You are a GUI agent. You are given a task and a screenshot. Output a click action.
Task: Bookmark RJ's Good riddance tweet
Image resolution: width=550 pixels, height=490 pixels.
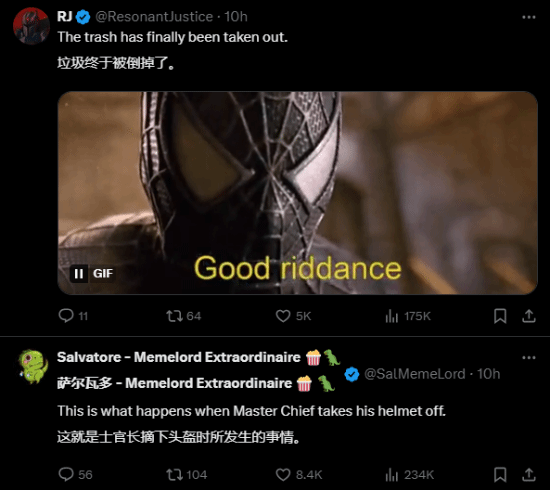click(500, 316)
